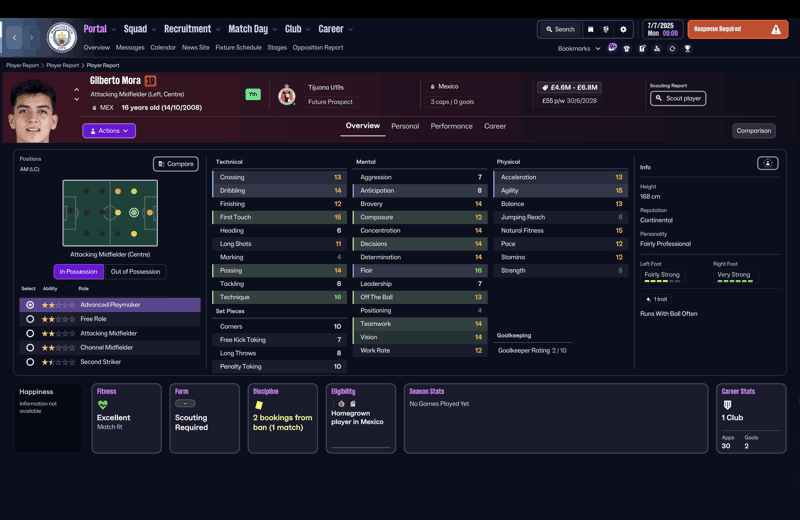Open the Manchester City club badge
Viewport: 800px width, 520px height.
62,37
